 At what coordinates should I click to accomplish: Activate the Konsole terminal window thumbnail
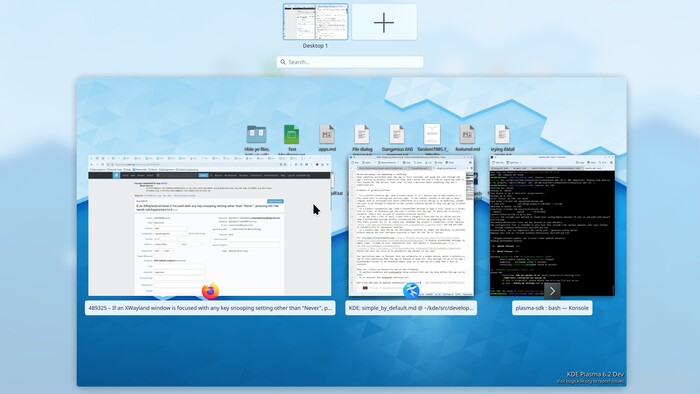click(x=552, y=225)
